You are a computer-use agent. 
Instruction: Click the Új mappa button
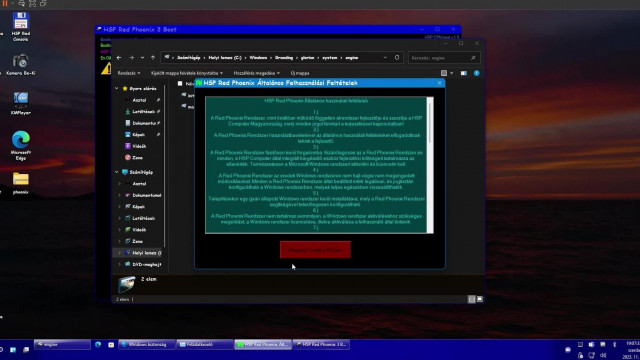click(x=300, y=73)
